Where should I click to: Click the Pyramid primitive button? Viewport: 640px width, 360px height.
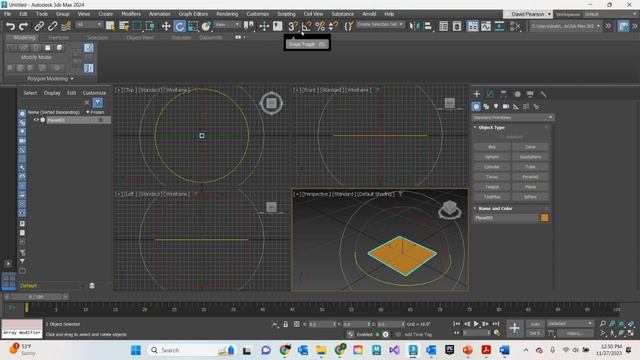click(530, 177)
